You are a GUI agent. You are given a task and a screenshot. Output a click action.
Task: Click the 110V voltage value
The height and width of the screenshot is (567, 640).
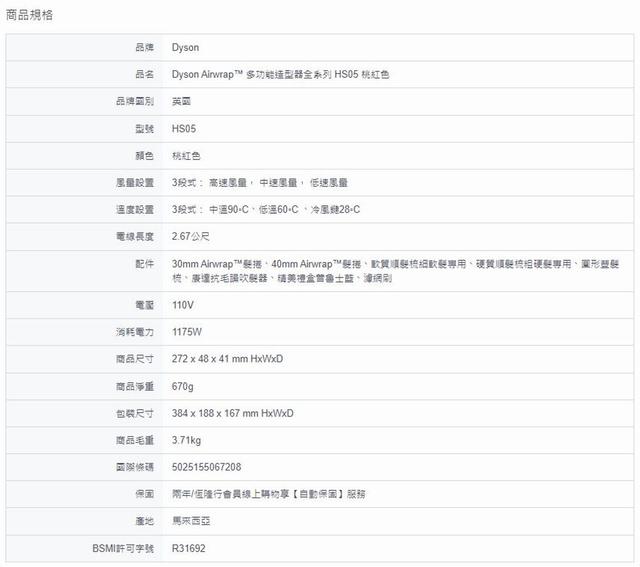click(183, 304)
